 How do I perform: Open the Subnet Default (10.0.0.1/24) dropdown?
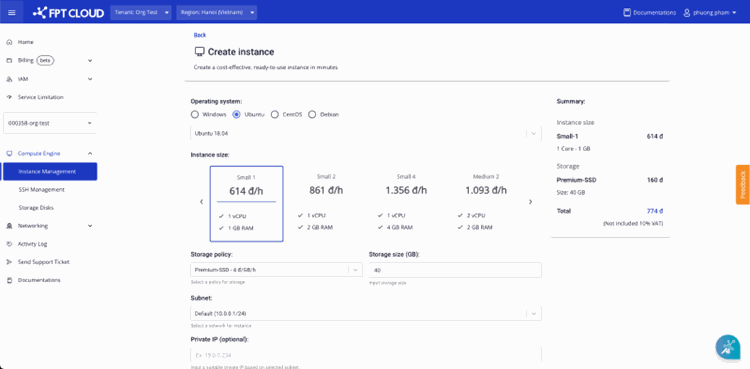point(366,313)
